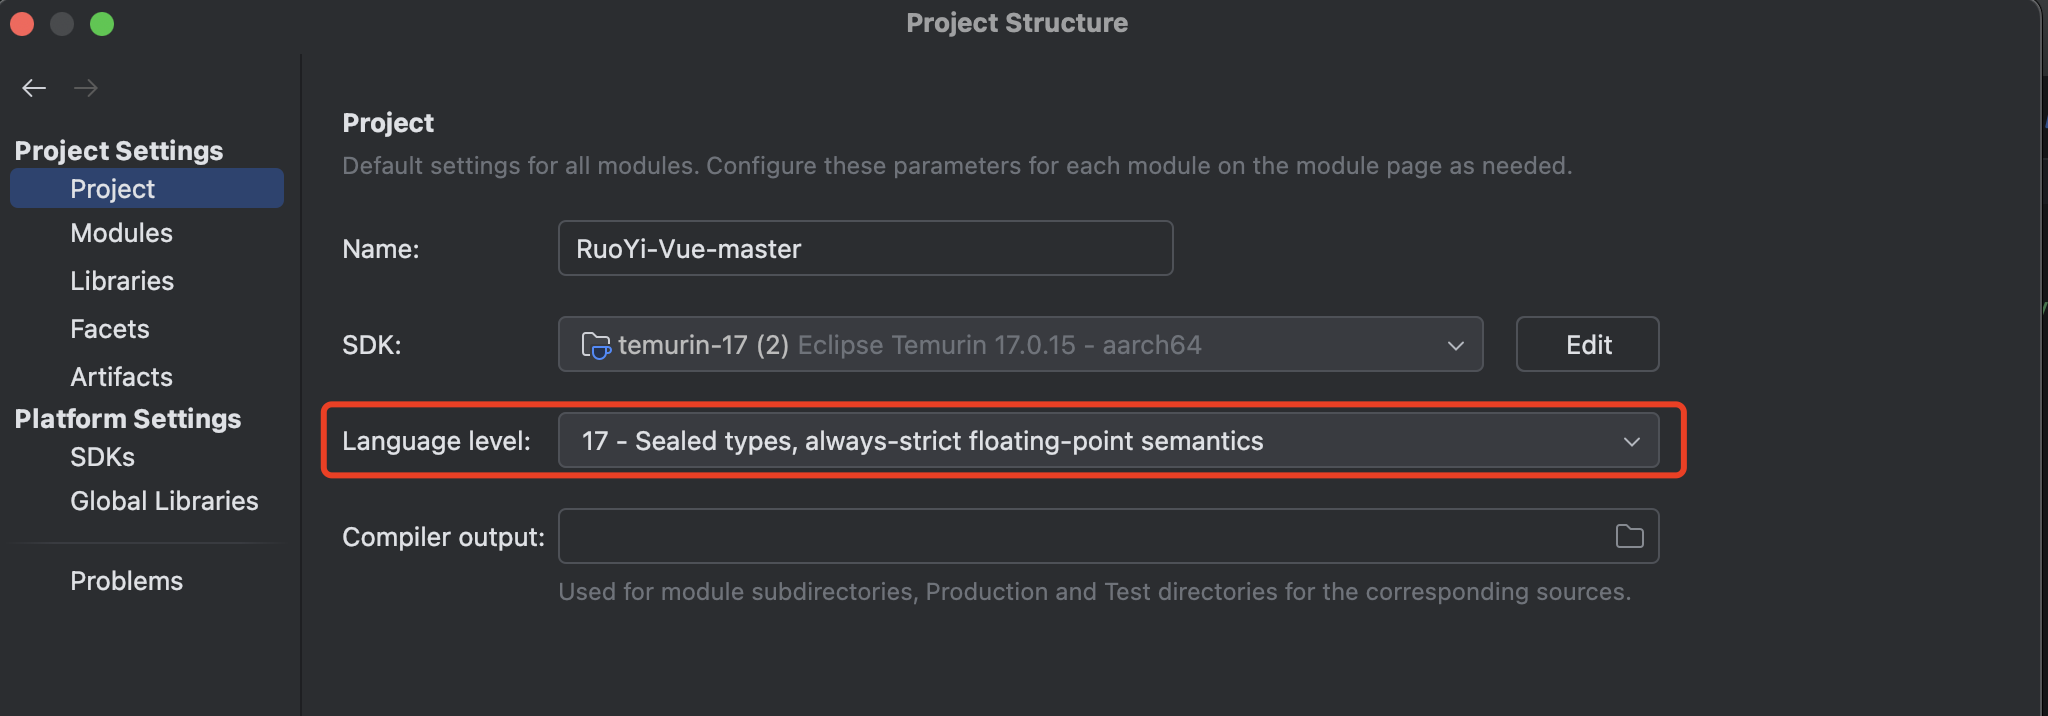Click the green maximize window button

(102, 24)
